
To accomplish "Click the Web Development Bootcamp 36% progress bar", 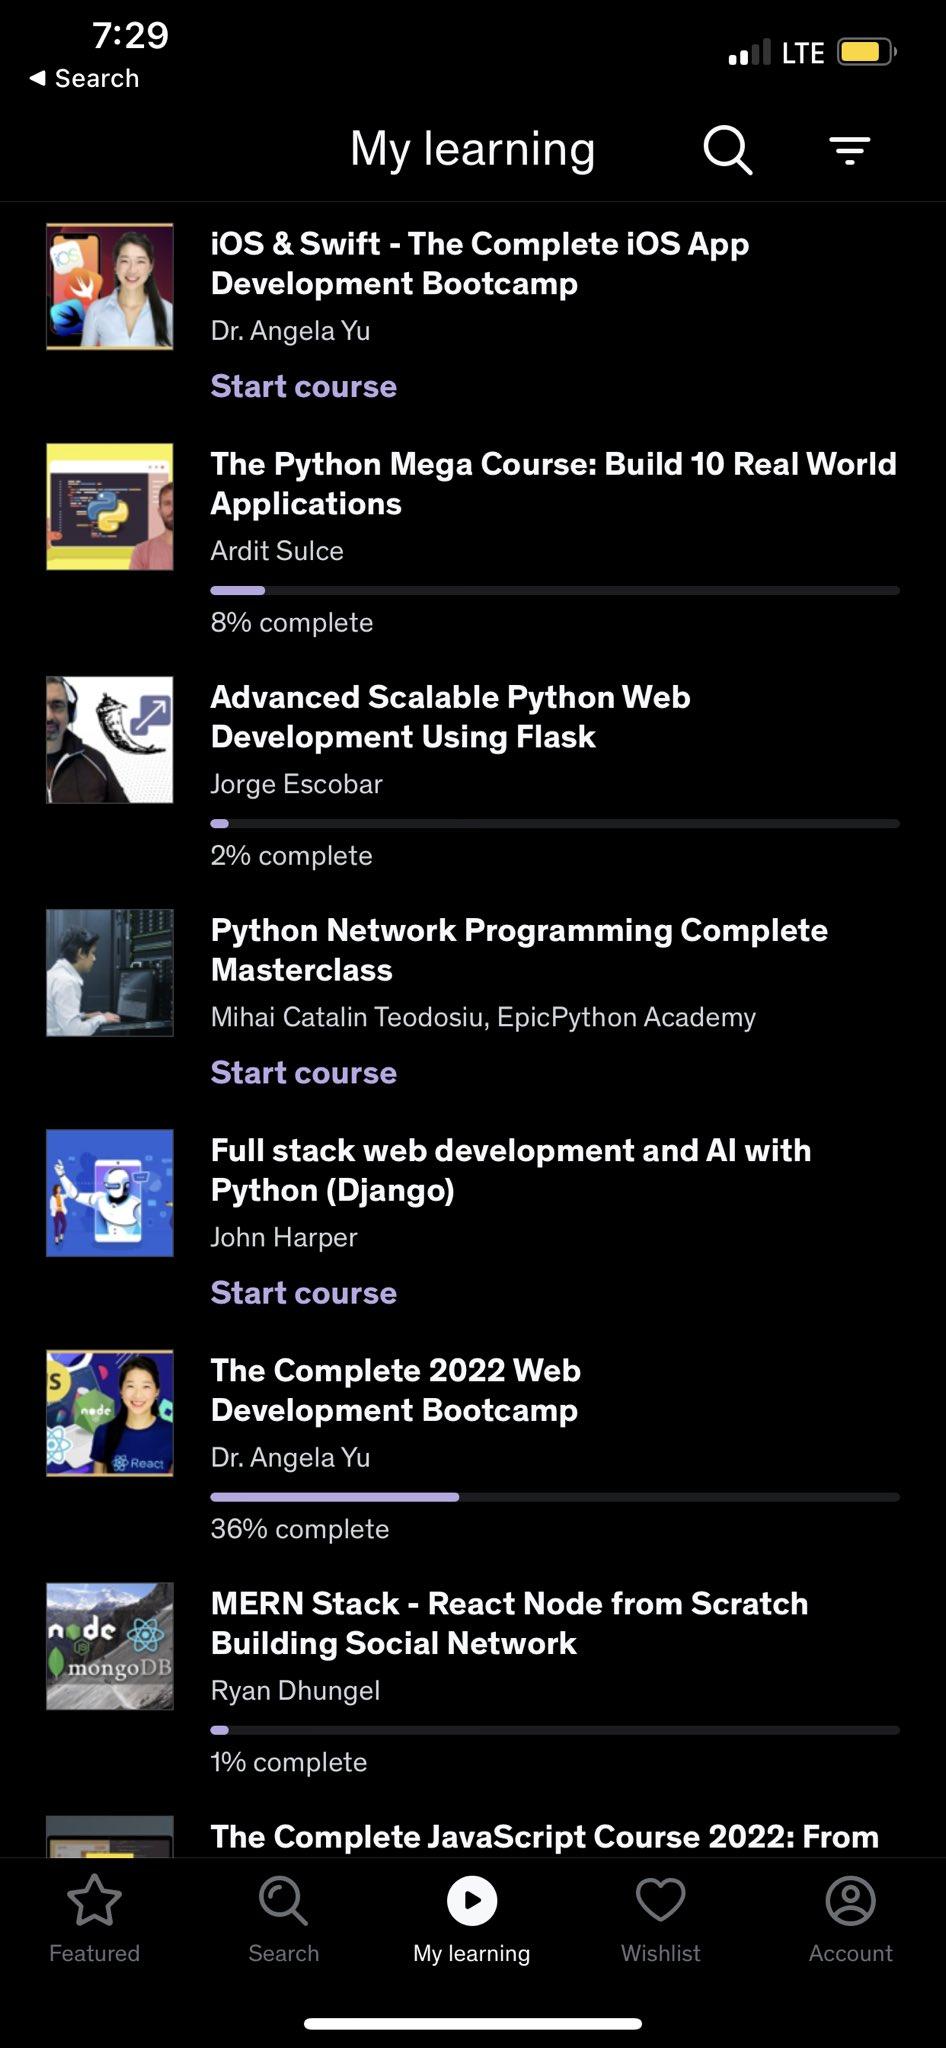I will 555,1497.
